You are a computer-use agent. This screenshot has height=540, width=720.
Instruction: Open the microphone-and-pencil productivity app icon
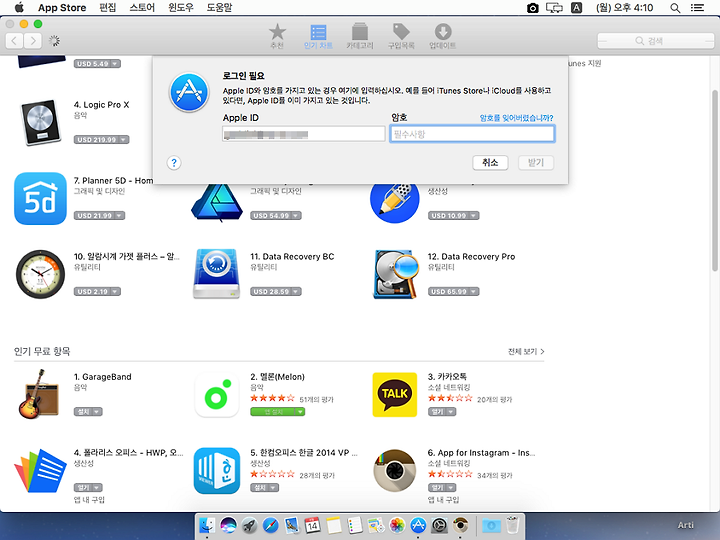[x=394, y=203]
